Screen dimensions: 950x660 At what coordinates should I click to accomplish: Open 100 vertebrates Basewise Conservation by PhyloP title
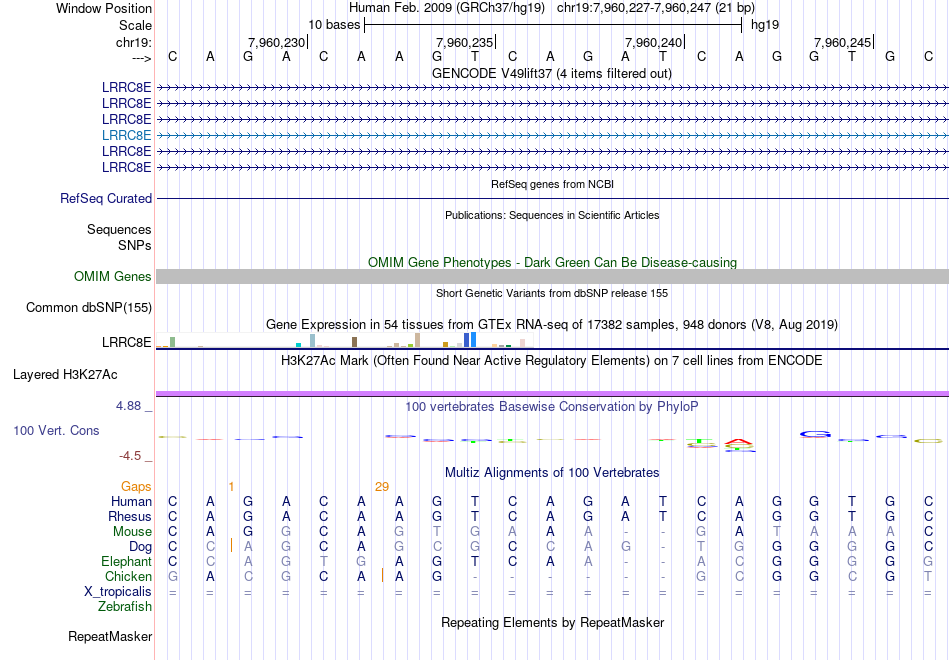552,407
